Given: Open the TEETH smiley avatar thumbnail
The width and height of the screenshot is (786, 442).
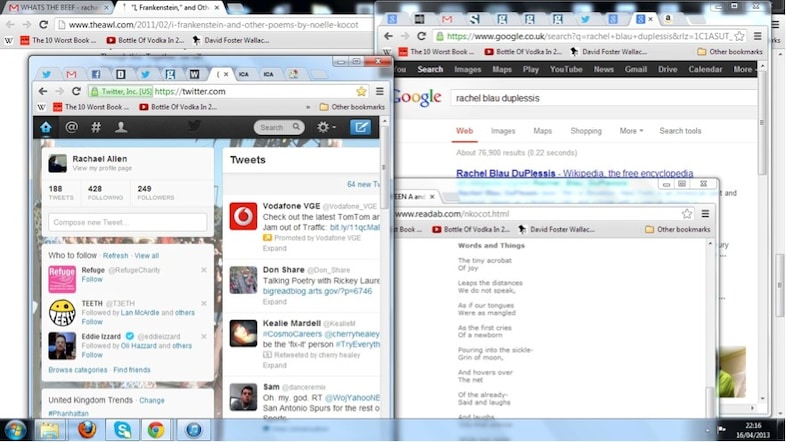Looking at the screenshot, I should point(62,312).
